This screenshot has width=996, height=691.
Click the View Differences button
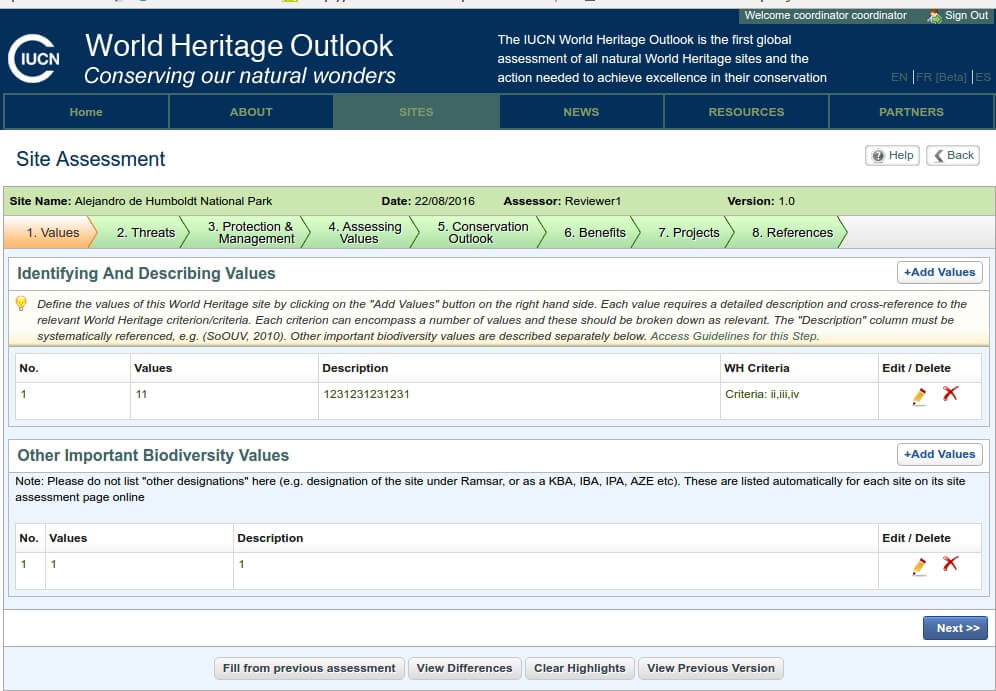click(x=464, y=668)
